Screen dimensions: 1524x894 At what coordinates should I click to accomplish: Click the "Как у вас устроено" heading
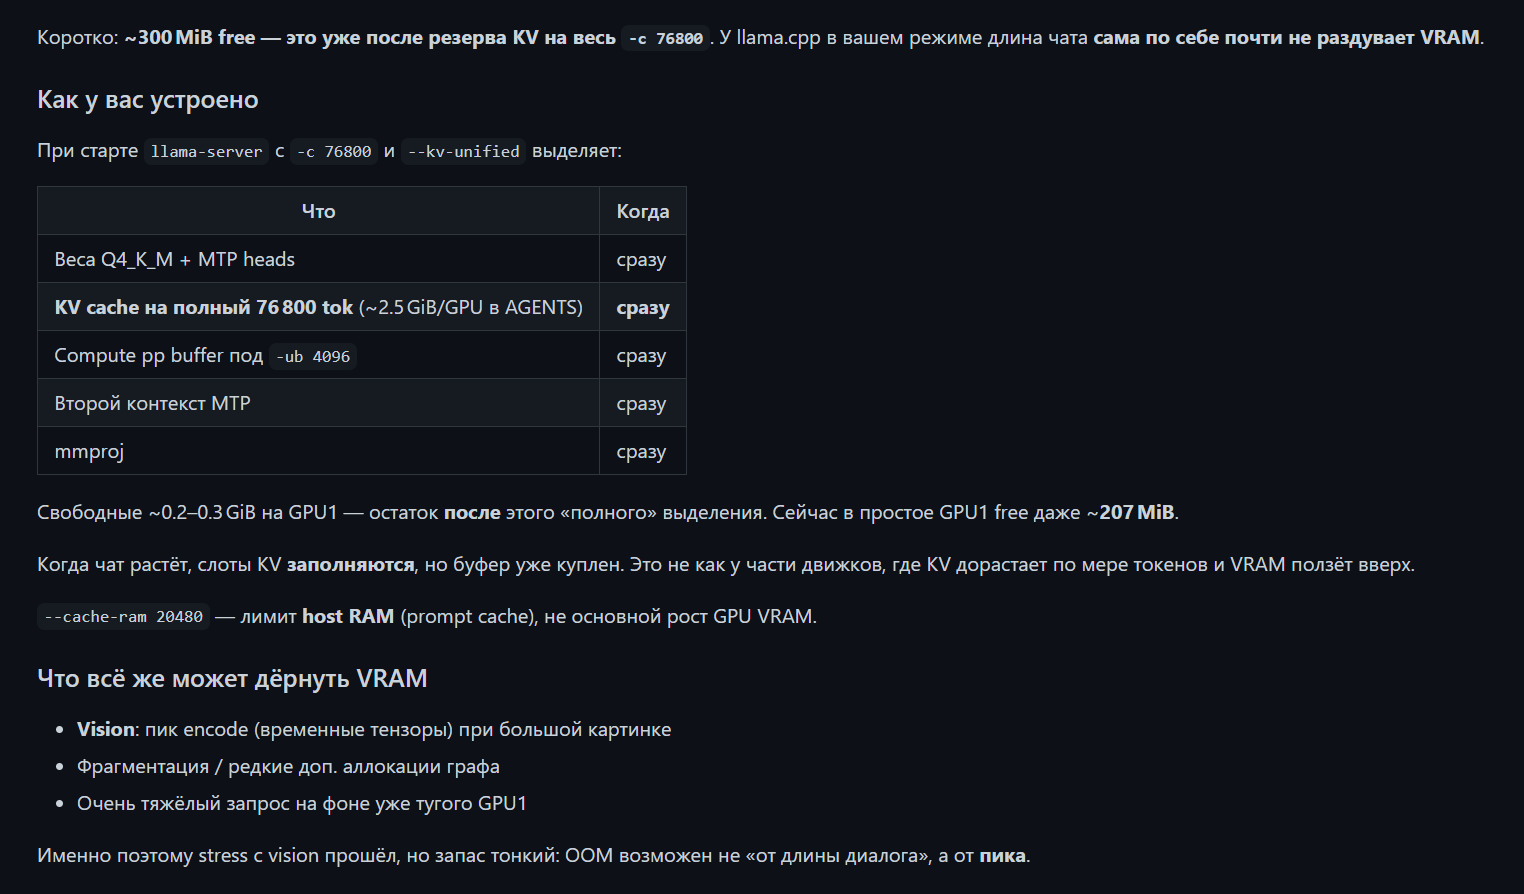148,100
